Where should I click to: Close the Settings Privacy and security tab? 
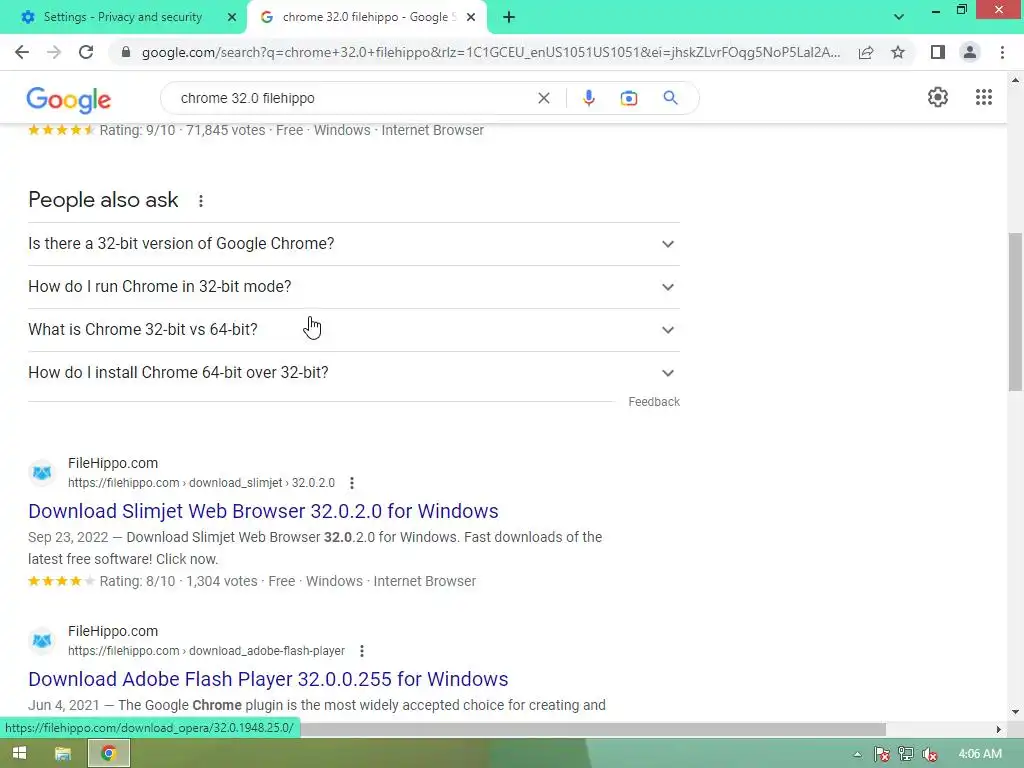231,17
